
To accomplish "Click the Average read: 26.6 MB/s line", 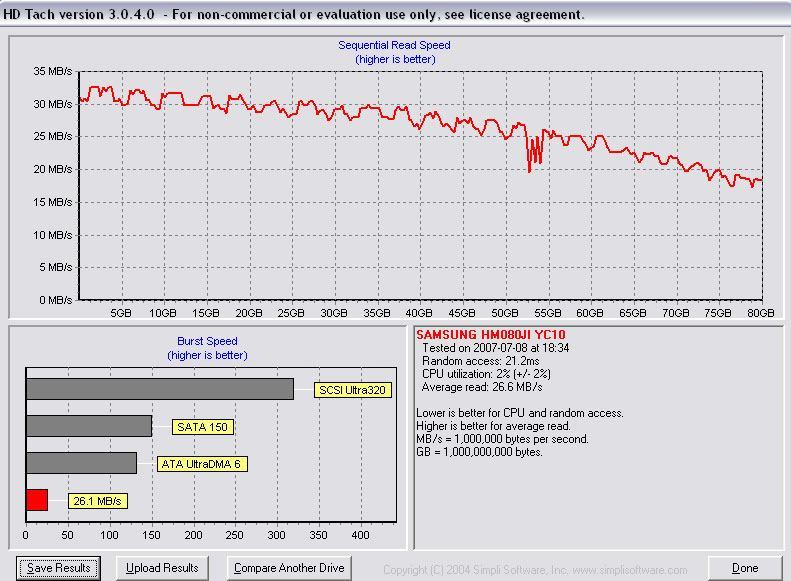I will (482, 387).
